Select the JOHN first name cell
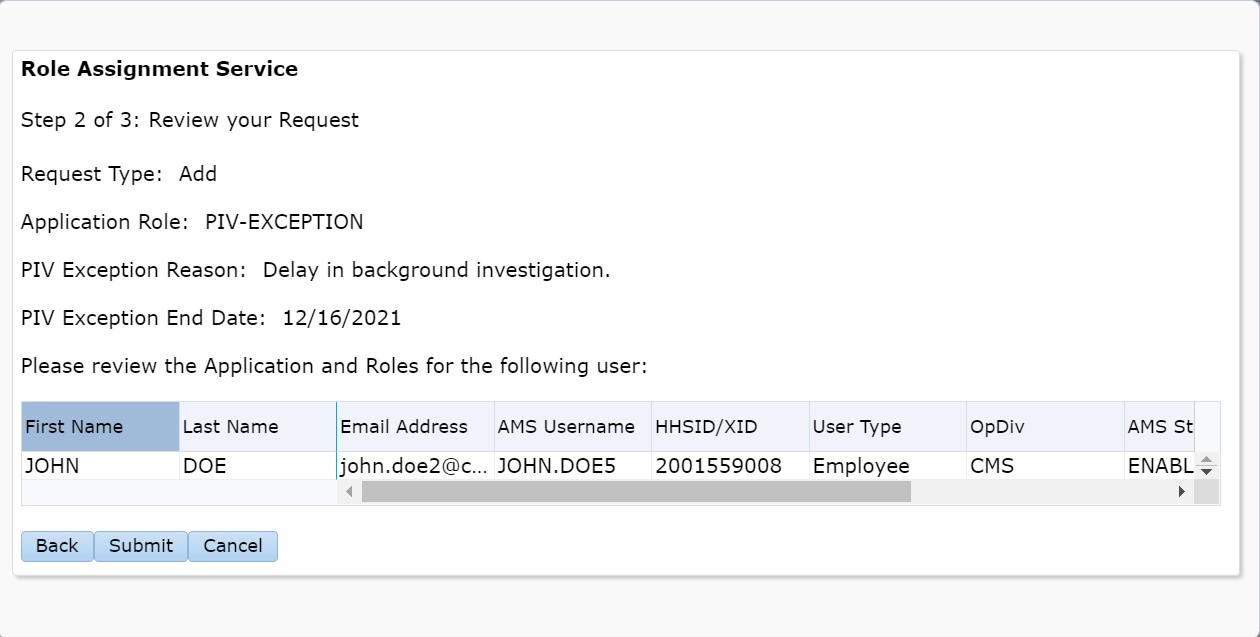1260x637 pixels. pyautogui.click(x=100, y=466)
